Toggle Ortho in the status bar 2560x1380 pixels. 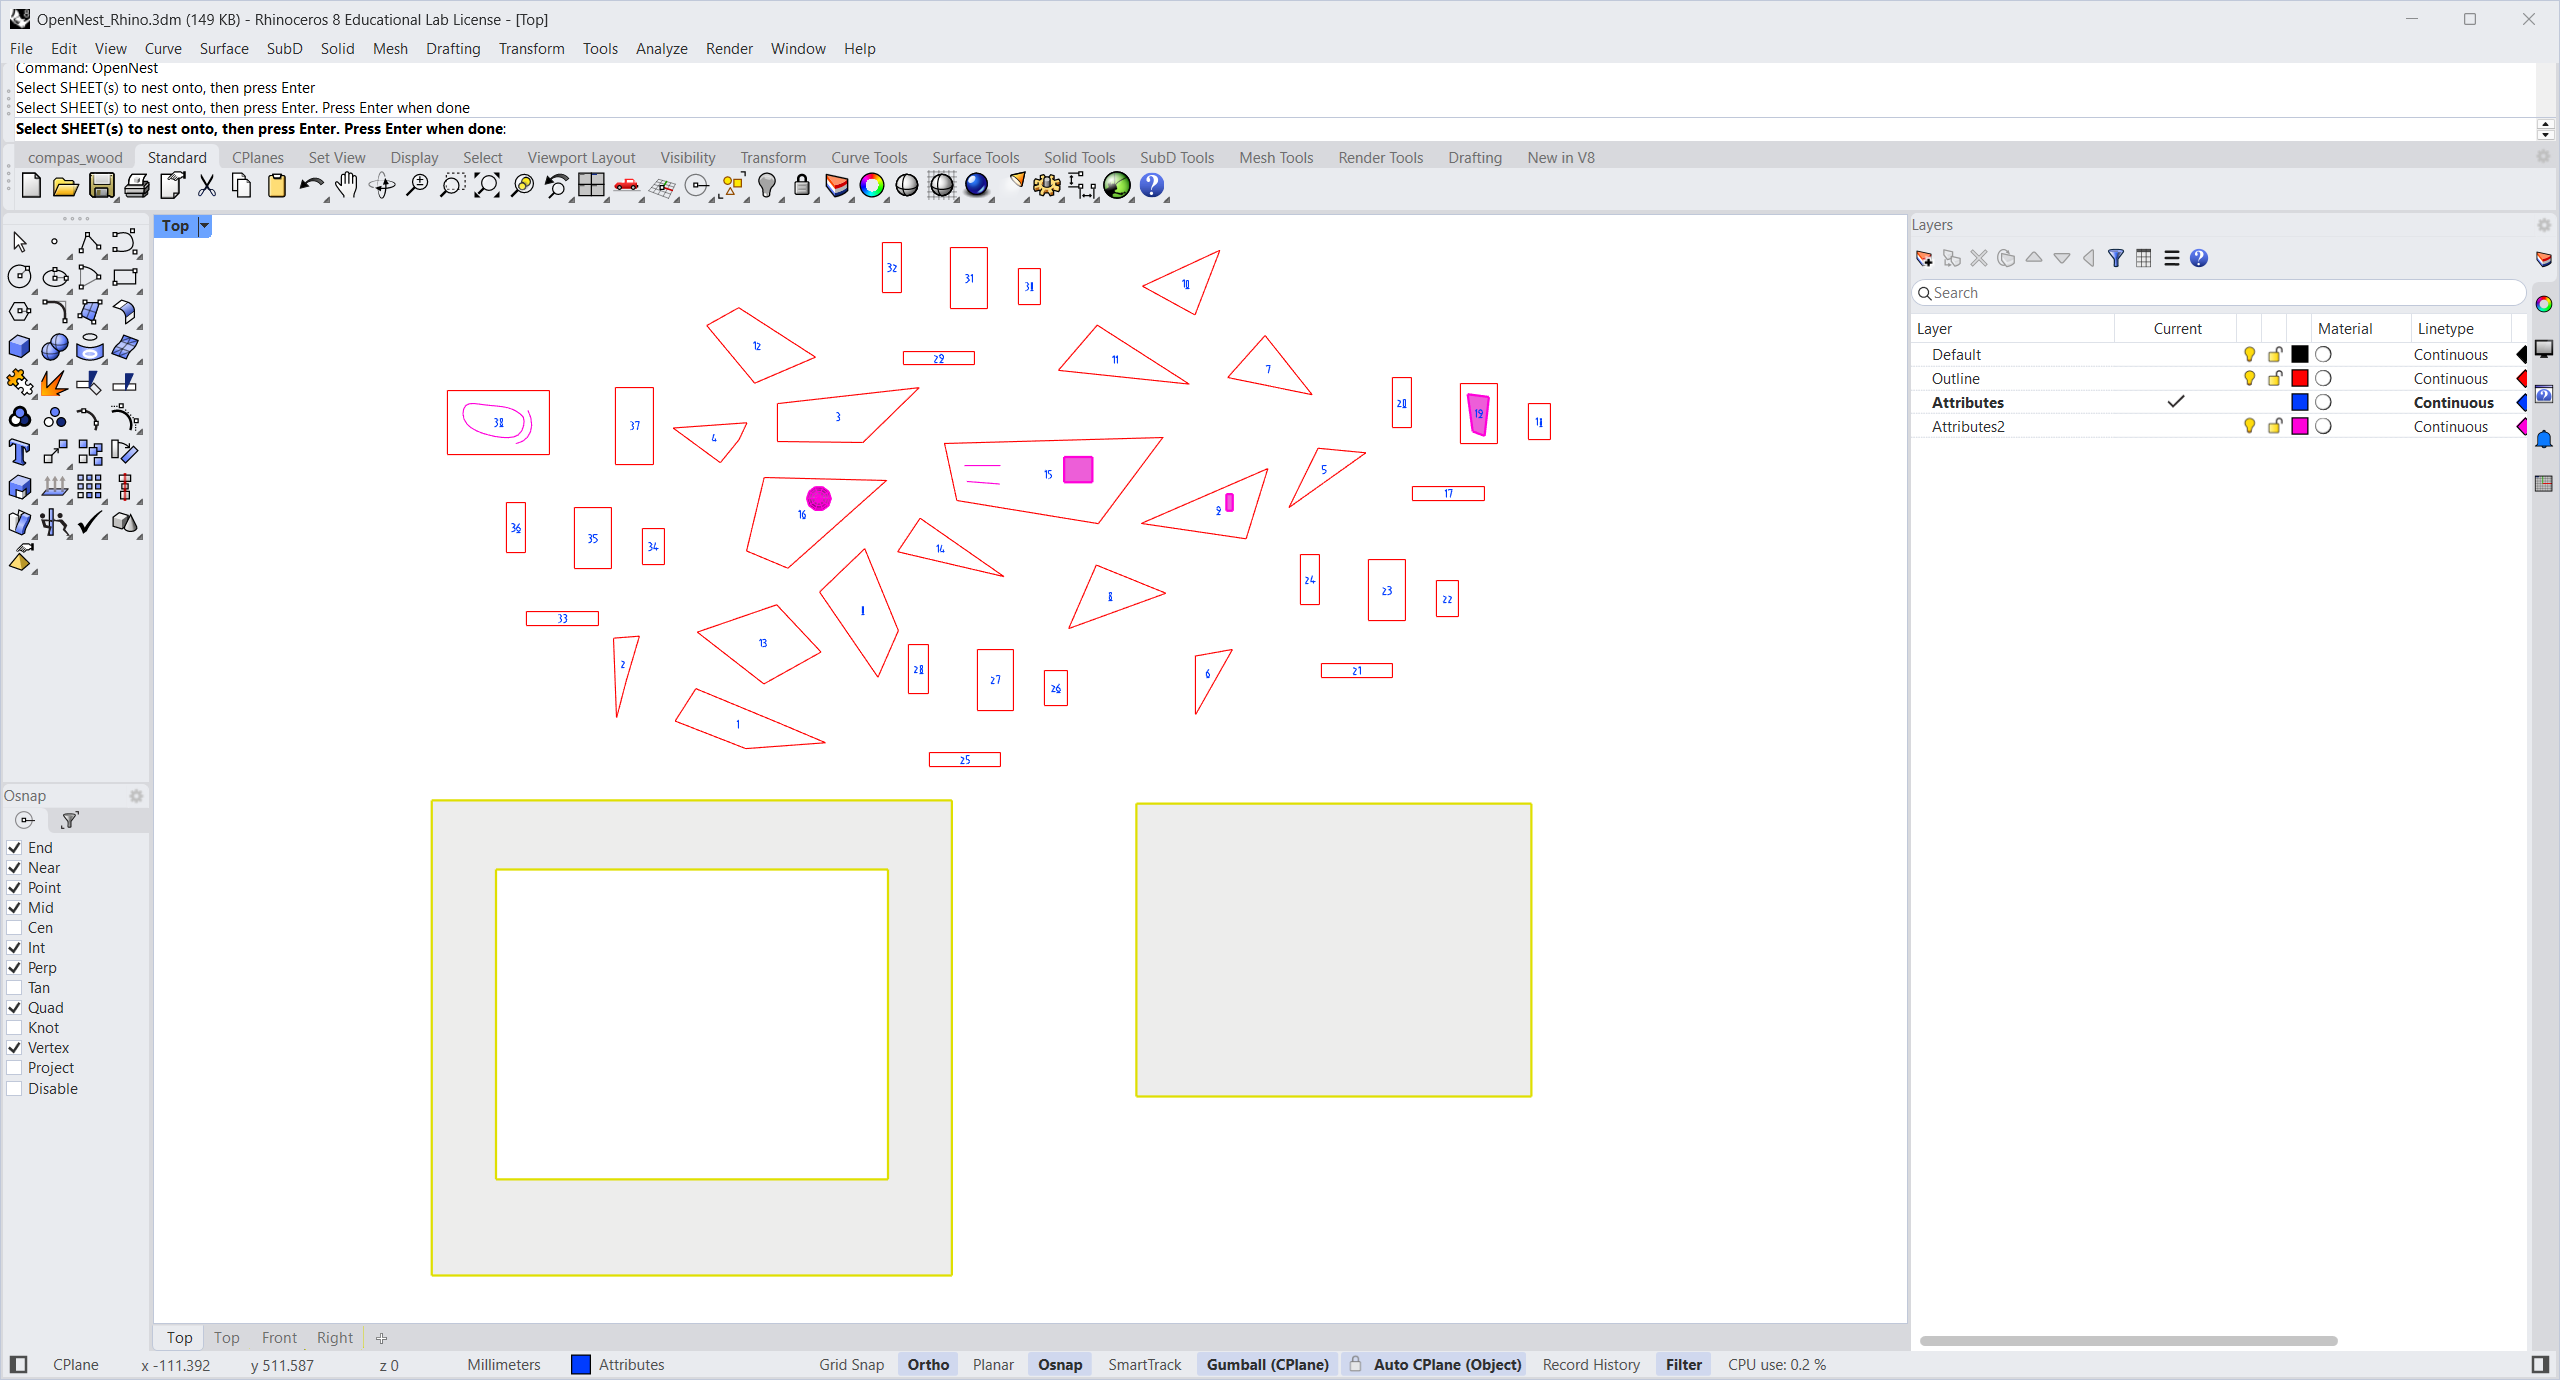coord(928,1365)
